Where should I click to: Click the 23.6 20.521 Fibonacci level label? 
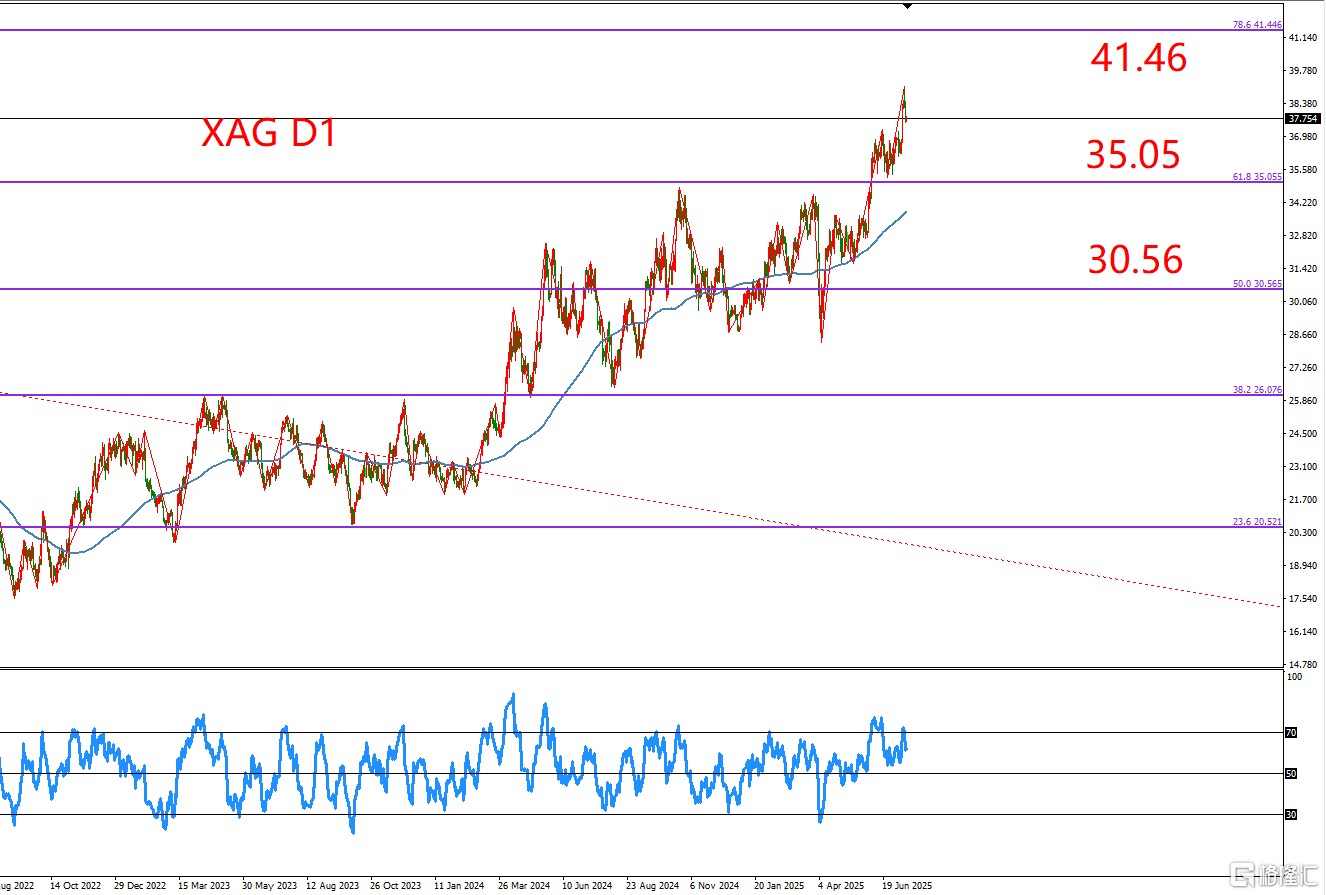pos(1257,522)
